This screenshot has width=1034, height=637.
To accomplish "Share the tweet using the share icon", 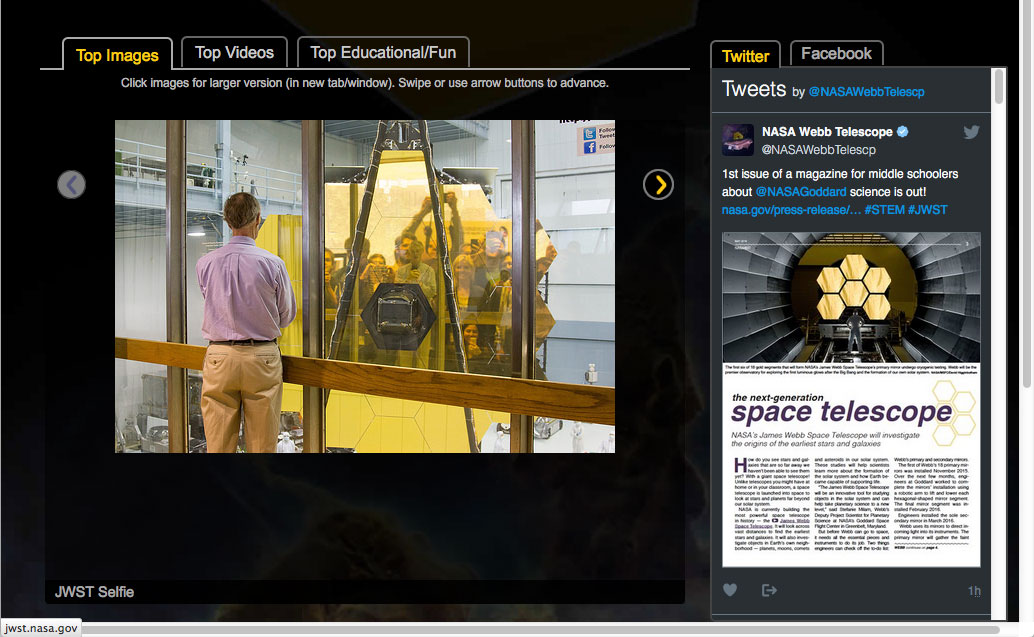I will point(769,590).
